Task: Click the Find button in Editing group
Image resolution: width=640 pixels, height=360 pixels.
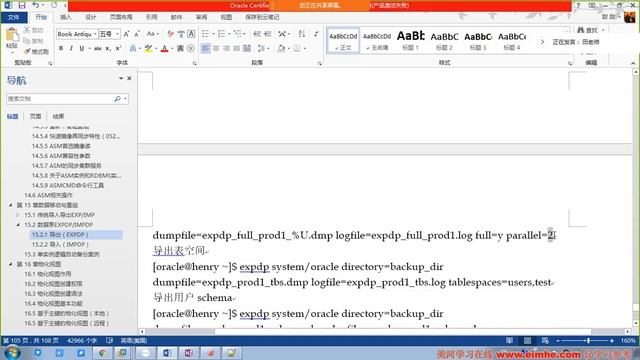Action: point(588,30)
